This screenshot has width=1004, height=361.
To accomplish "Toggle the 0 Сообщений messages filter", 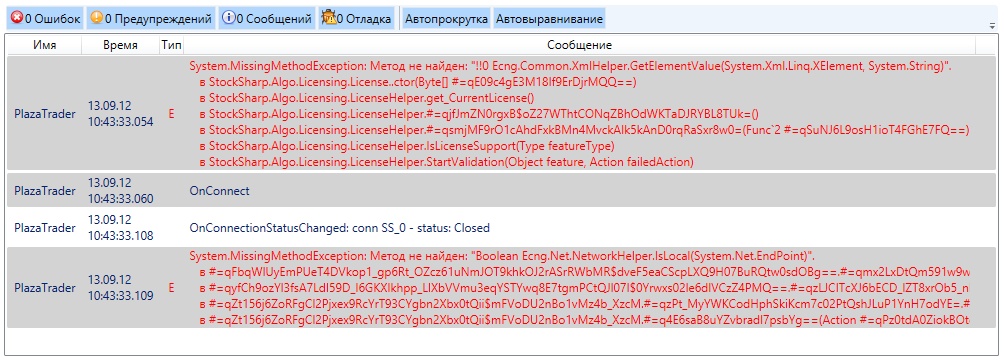I will click(x=267, y=19).
